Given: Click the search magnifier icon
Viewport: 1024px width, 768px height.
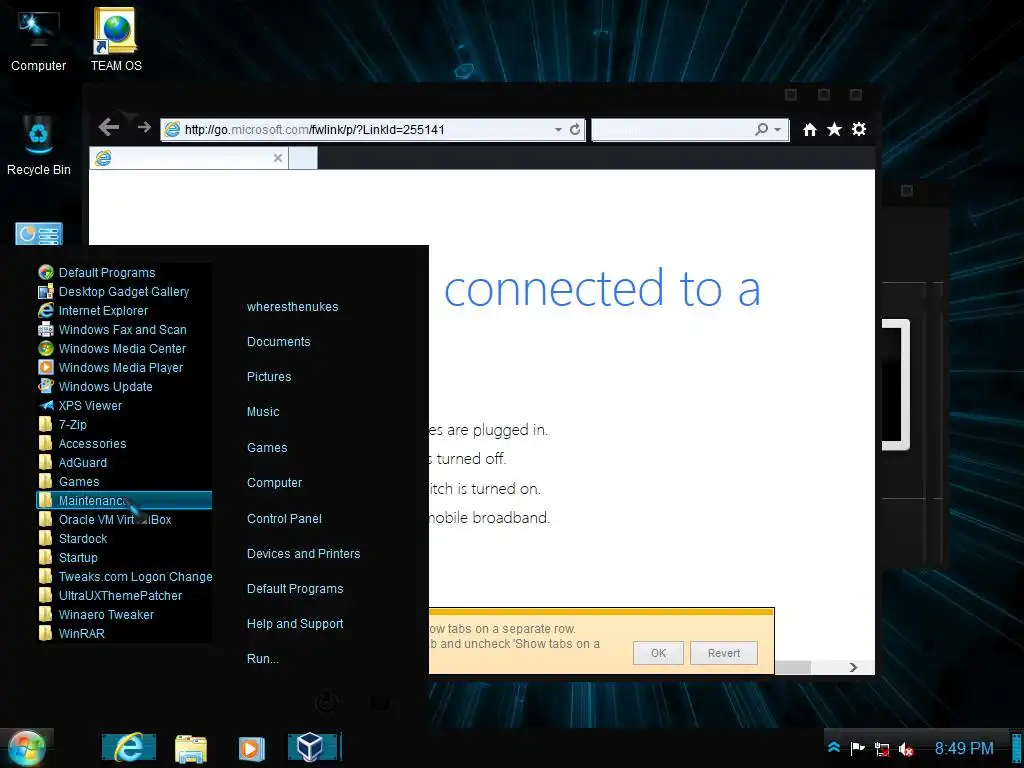Looking at the screenshot, I should 761,129.
